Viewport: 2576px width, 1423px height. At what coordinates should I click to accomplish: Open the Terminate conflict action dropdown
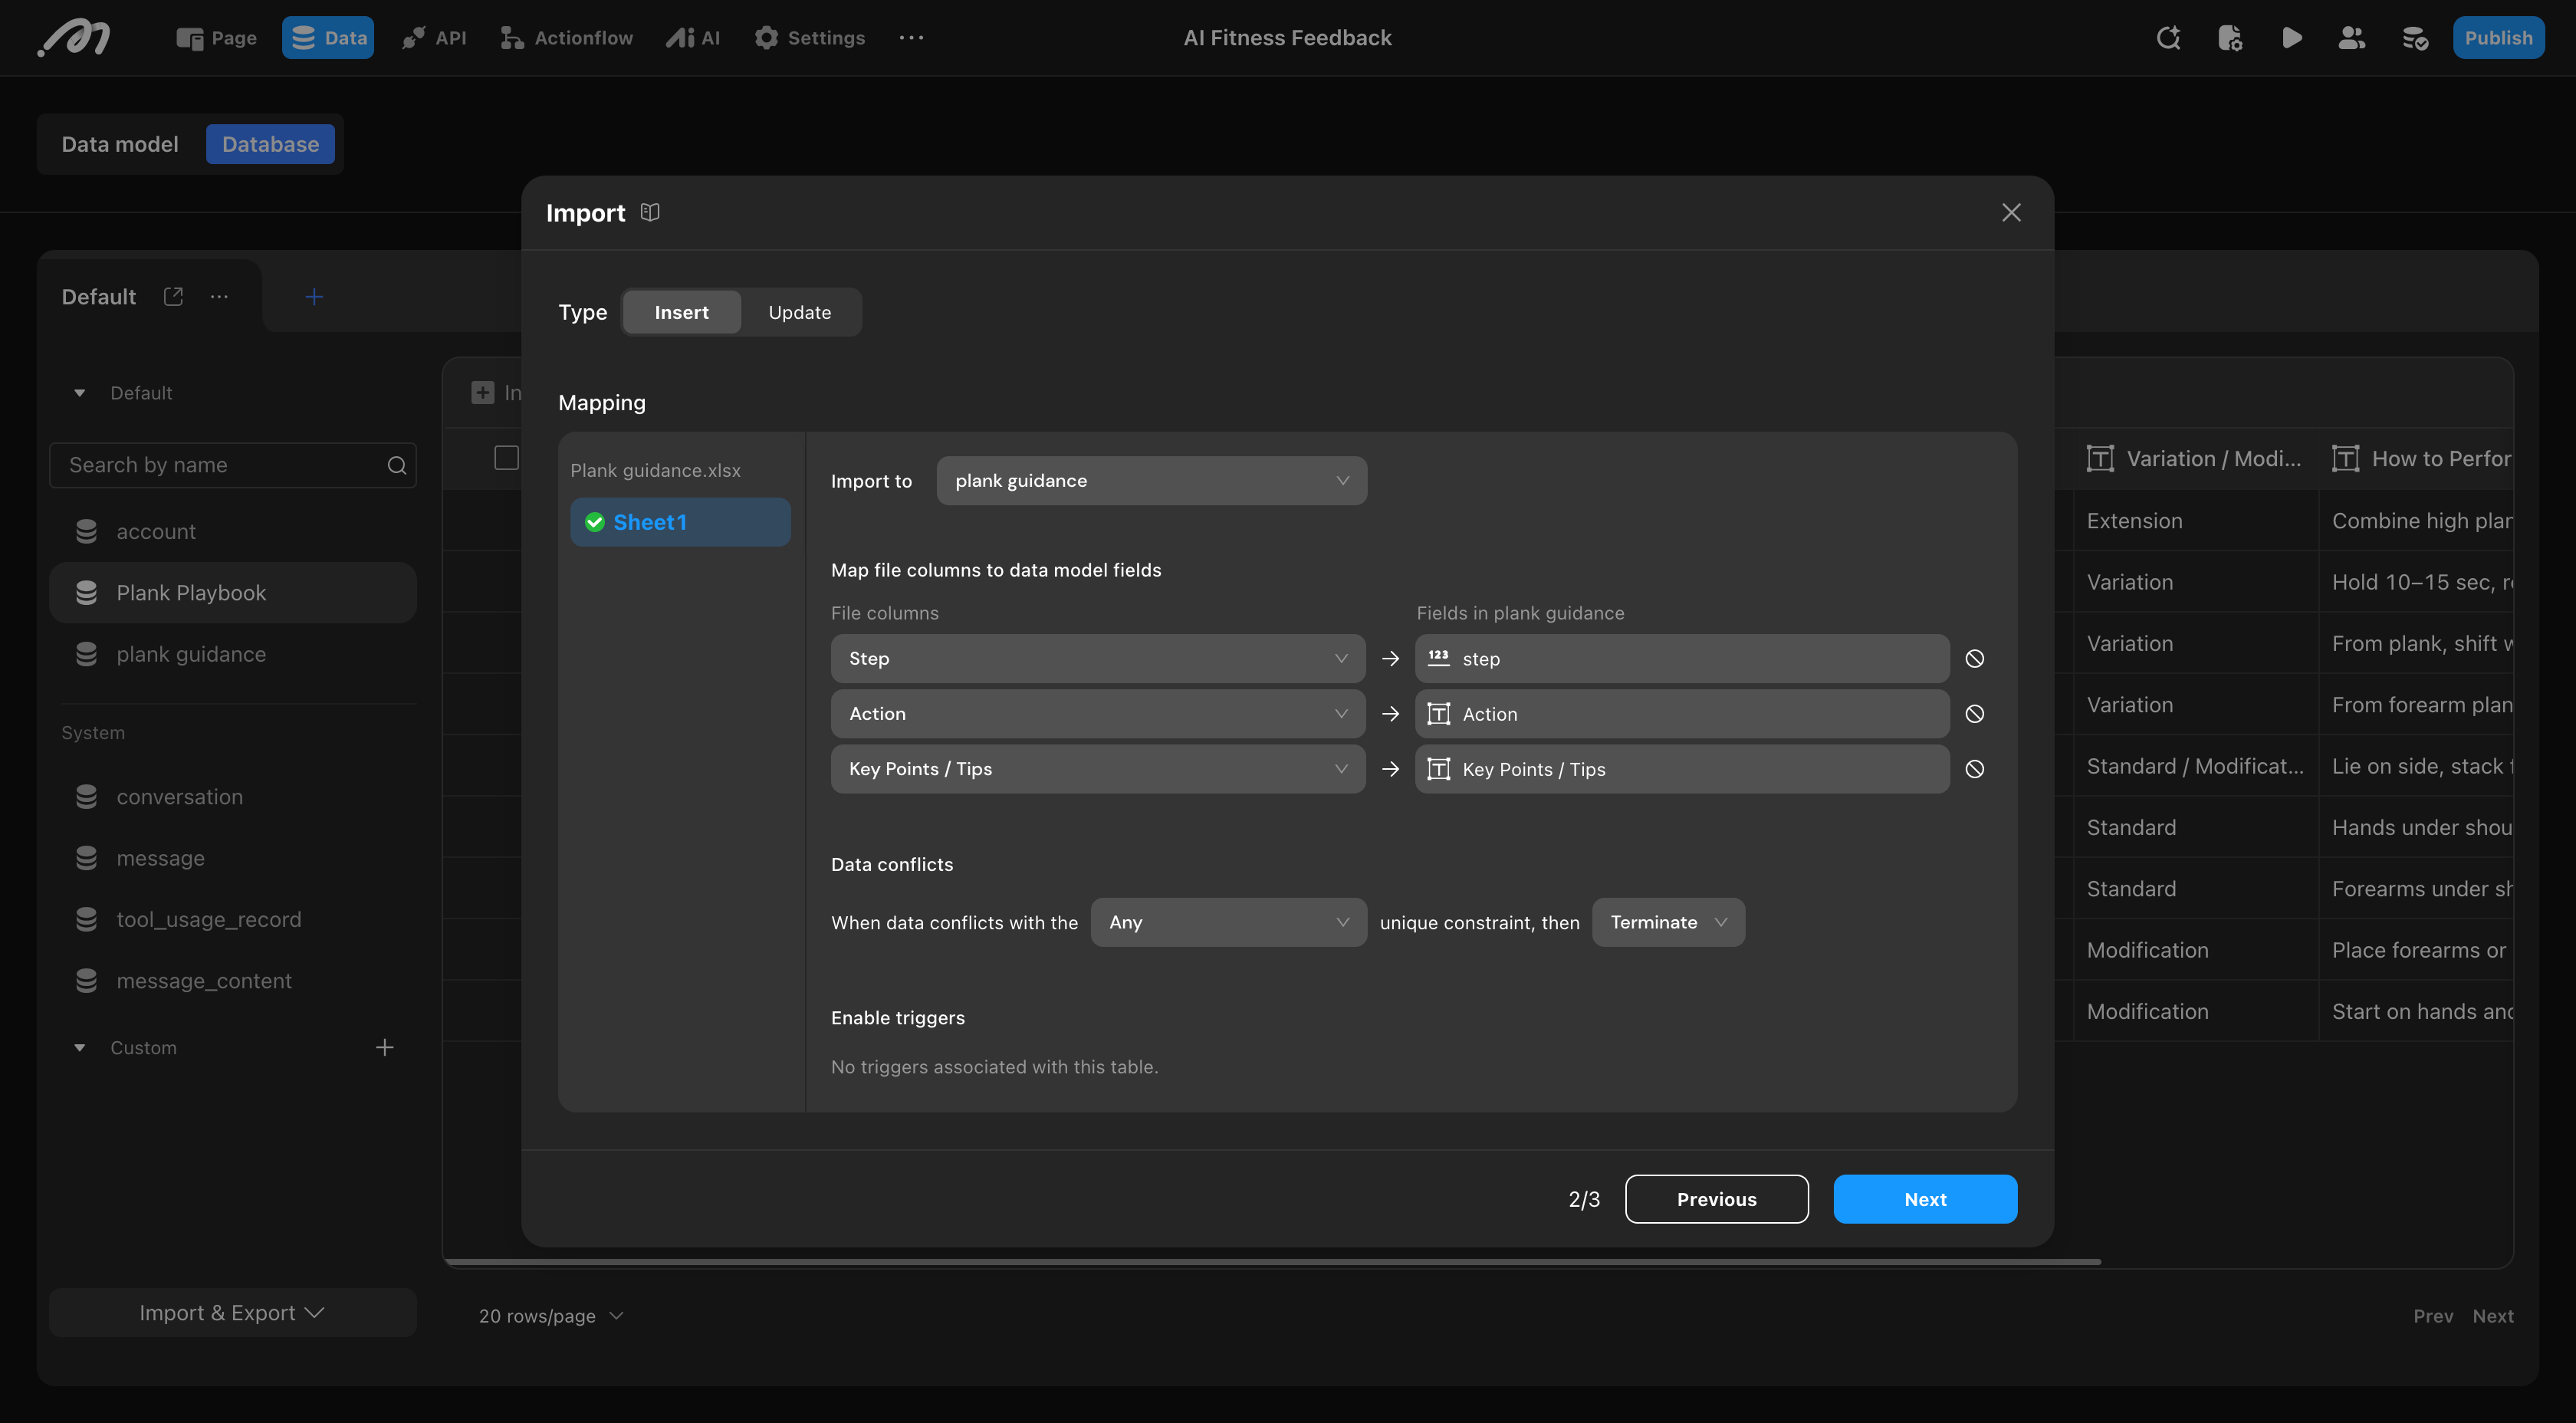[1668, 922]
